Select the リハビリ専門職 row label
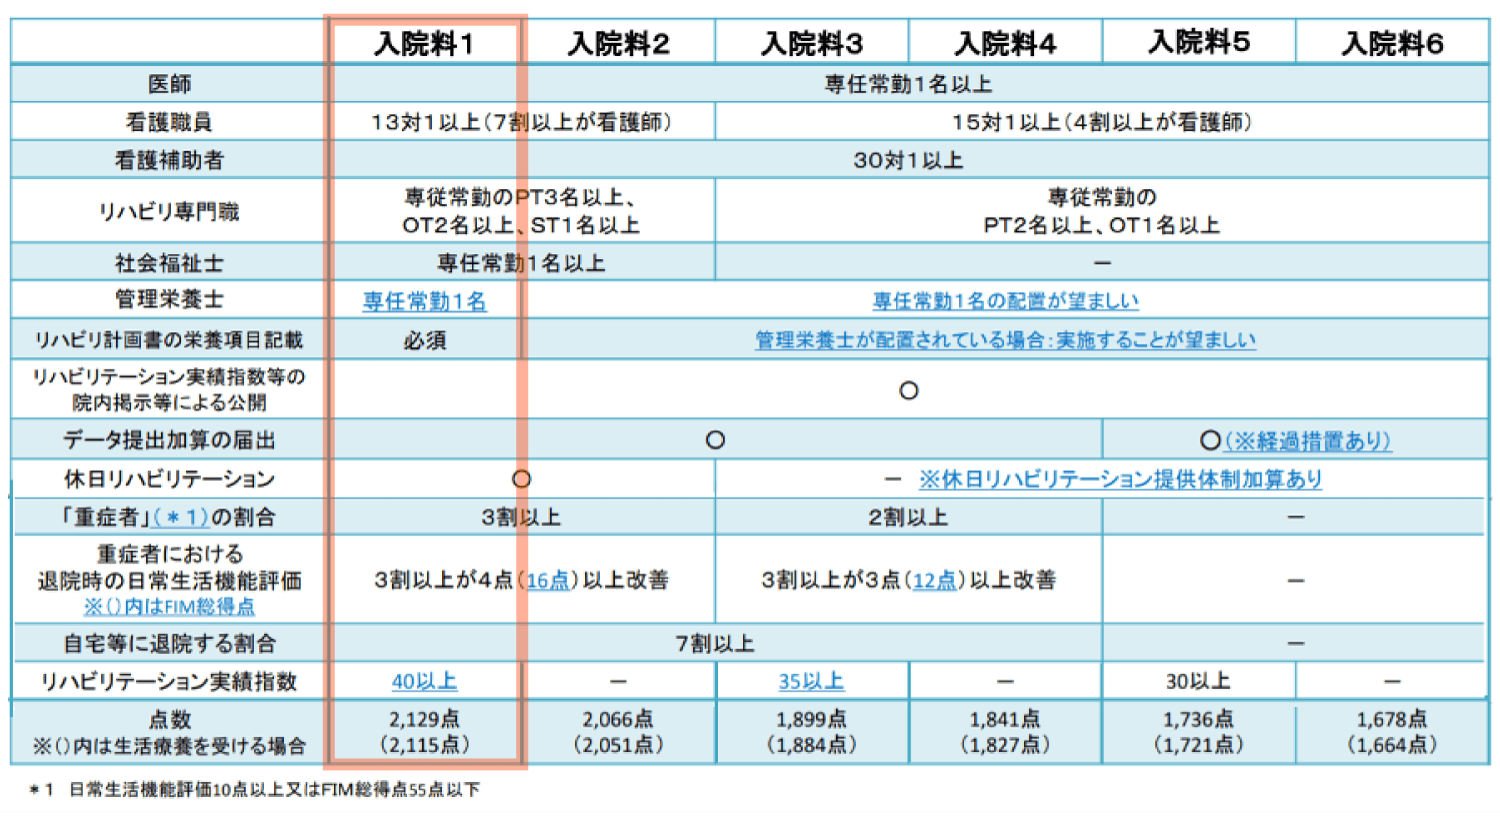Viewport: 1500px width, 824px height. [x=169, y=211]
